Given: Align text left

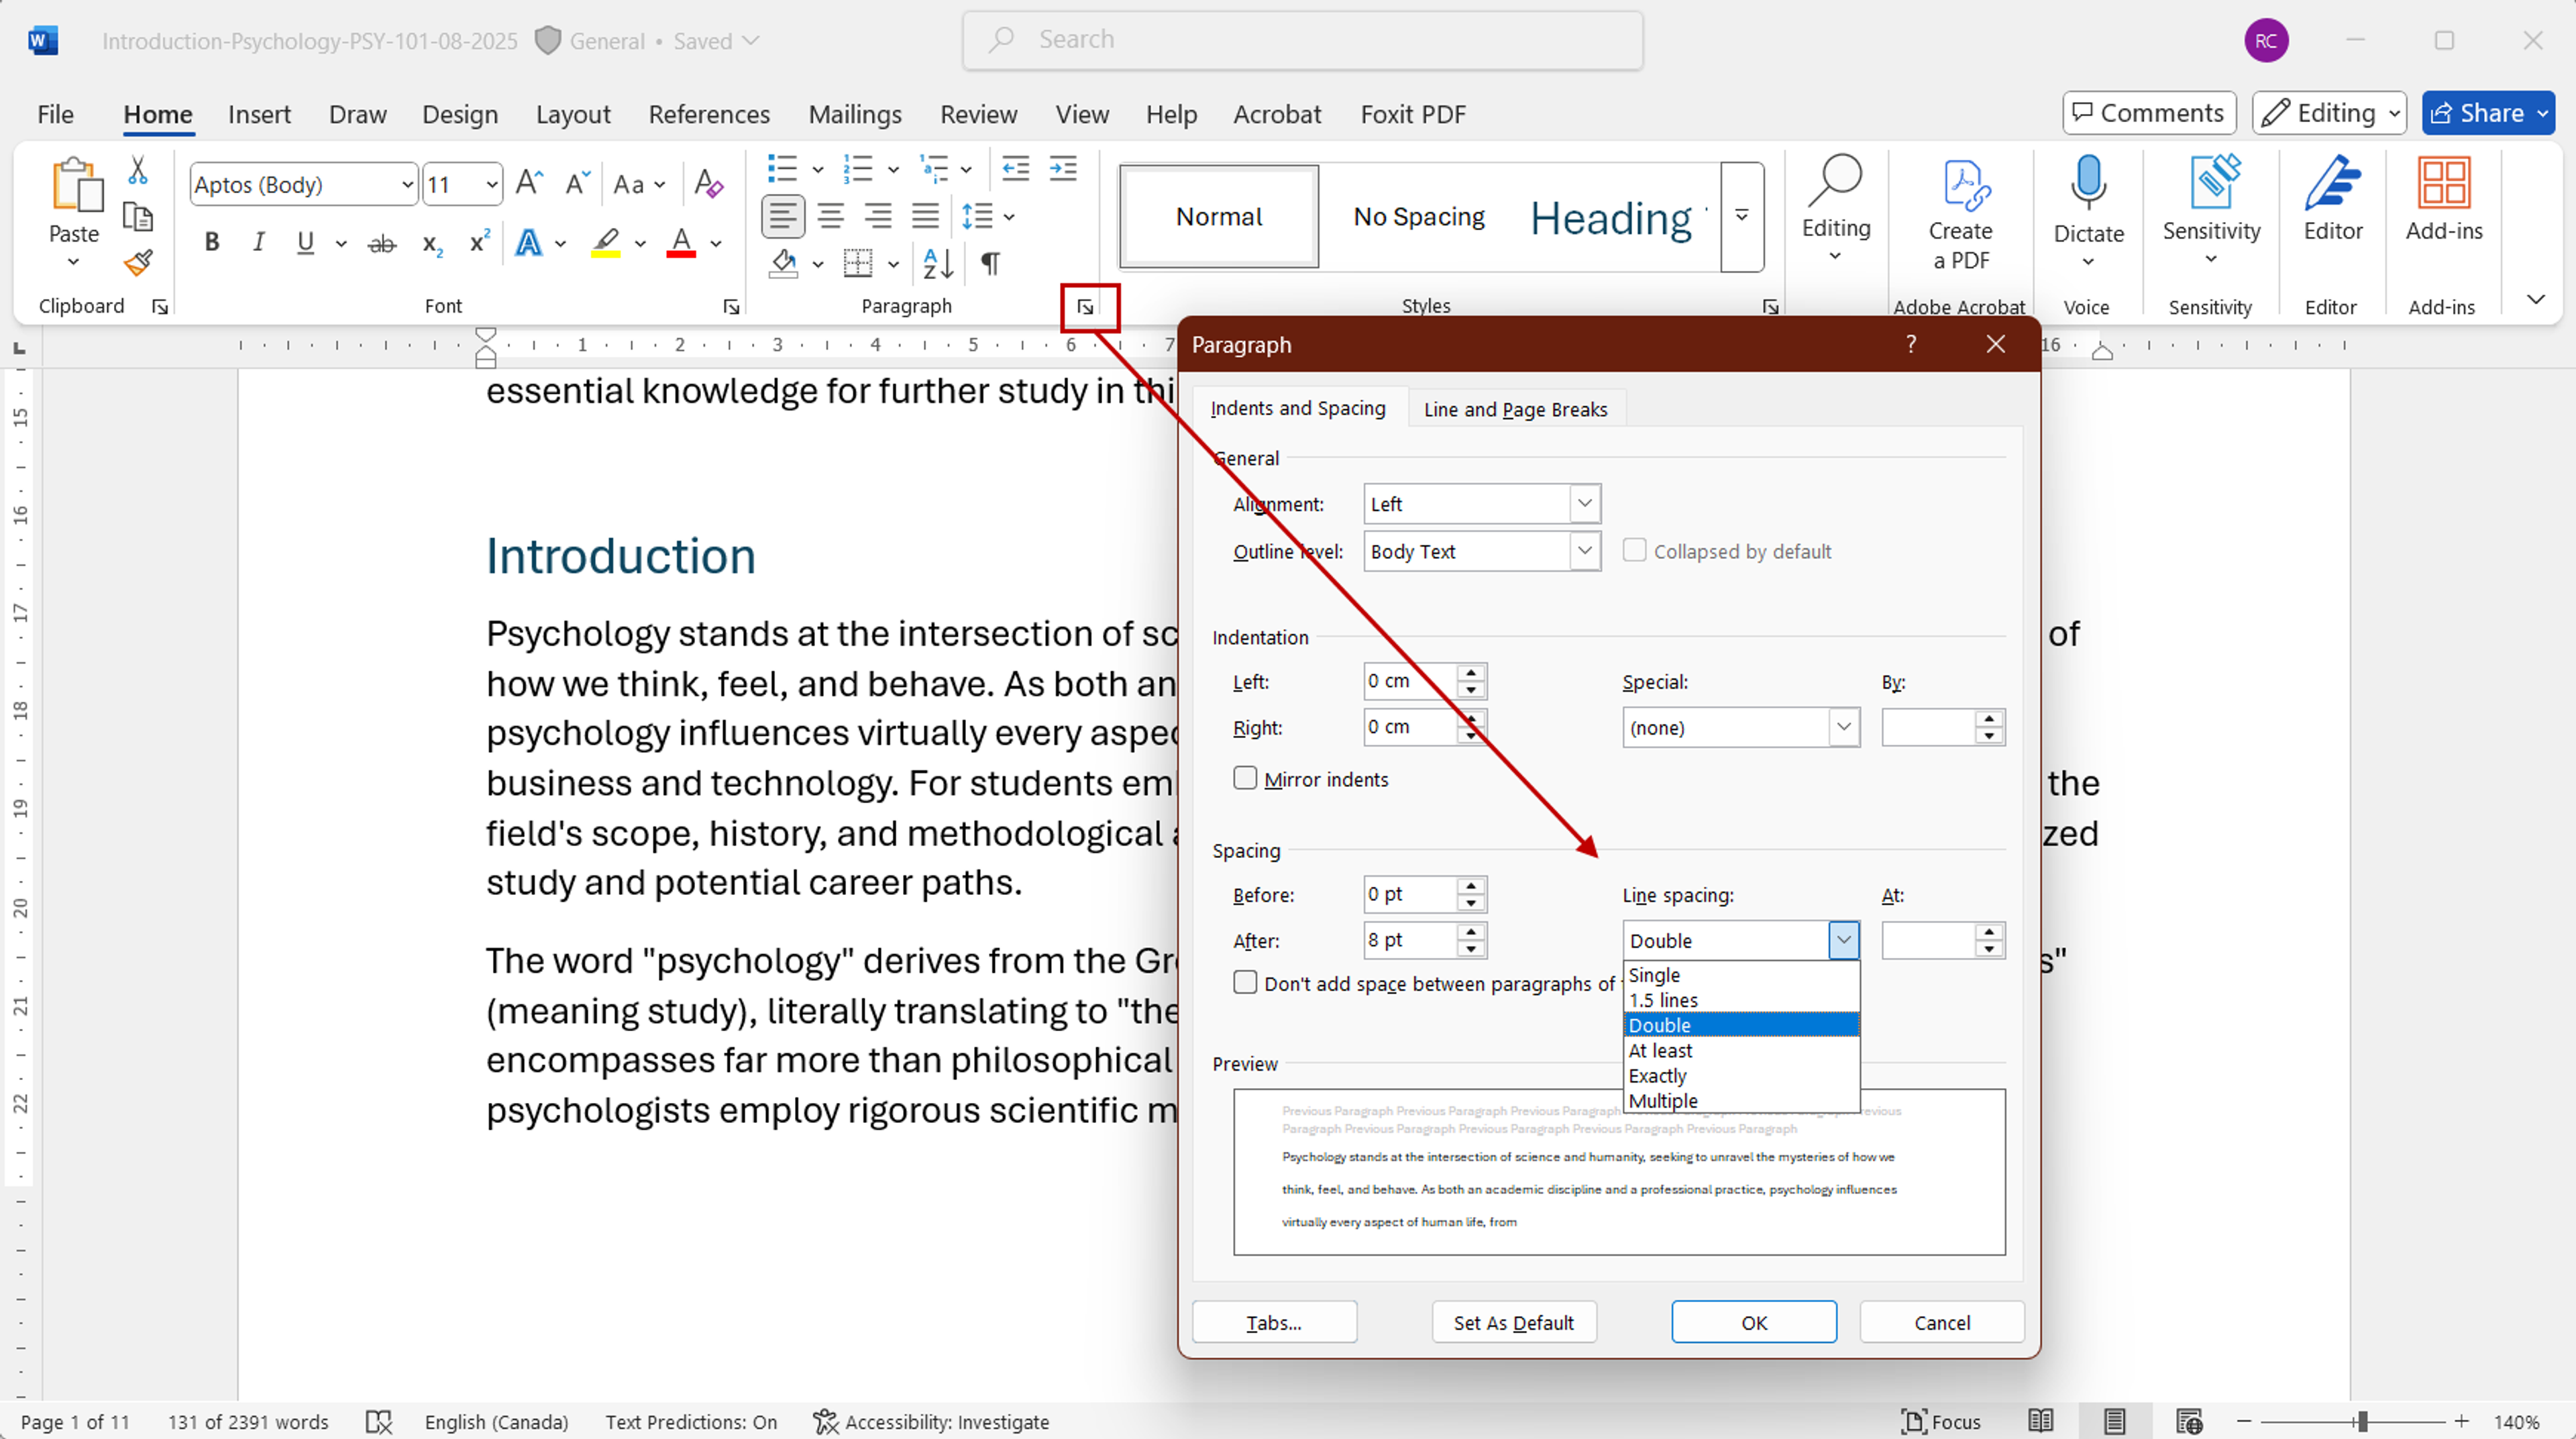Looking at the screenshot, I should tap(783, 216).
